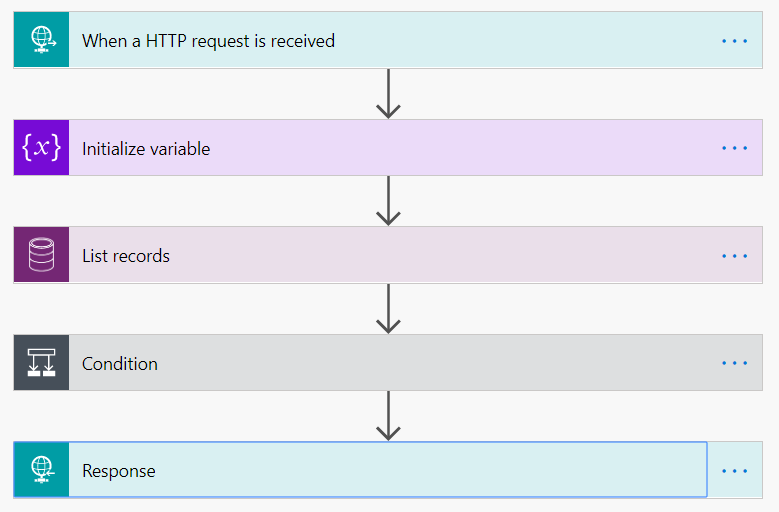Expand the List records action card
Viewport: 779px width, 512px height.
(126, 256)
